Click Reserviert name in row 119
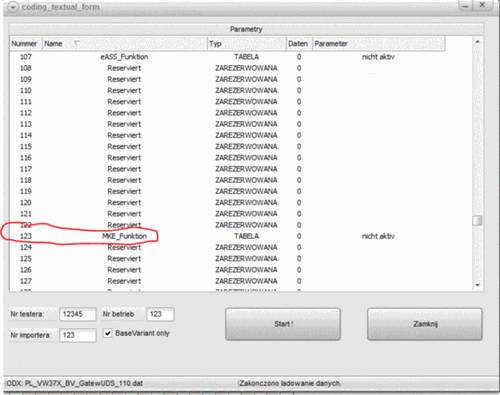500x395 pixels. pos(124,192)
